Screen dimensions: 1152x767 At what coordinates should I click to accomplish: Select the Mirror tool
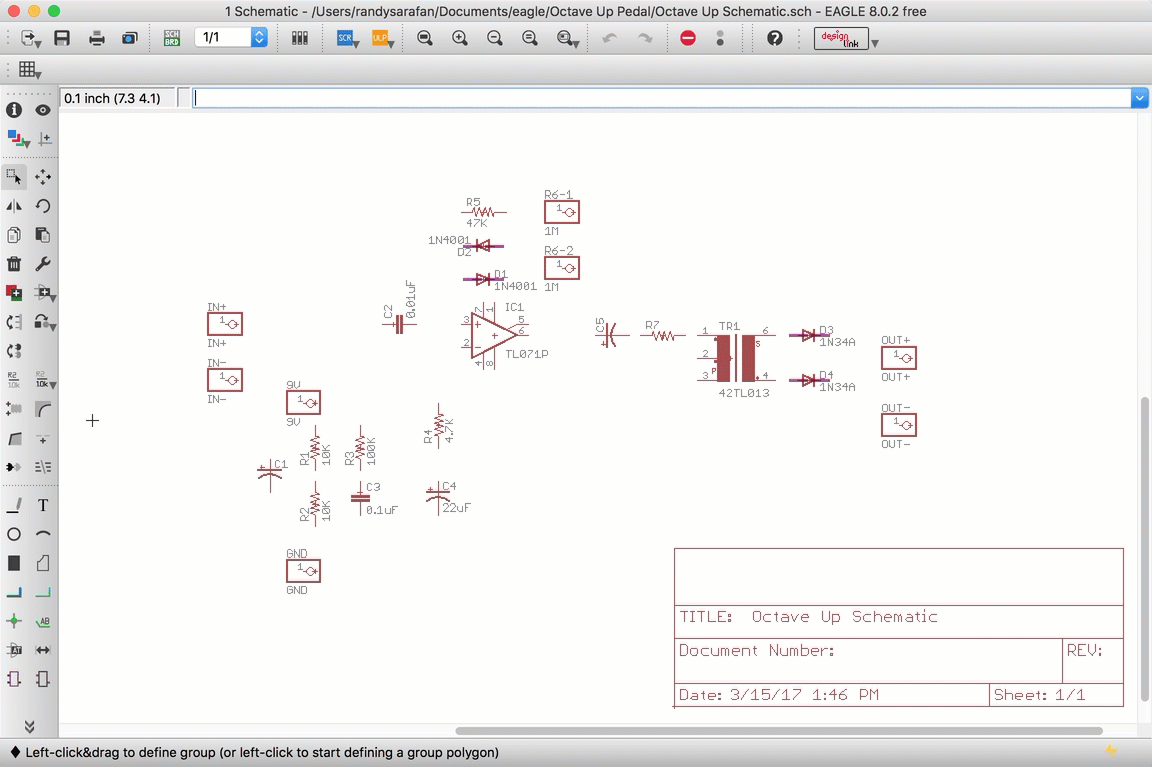pyautogui.click(x=14, y=206)
